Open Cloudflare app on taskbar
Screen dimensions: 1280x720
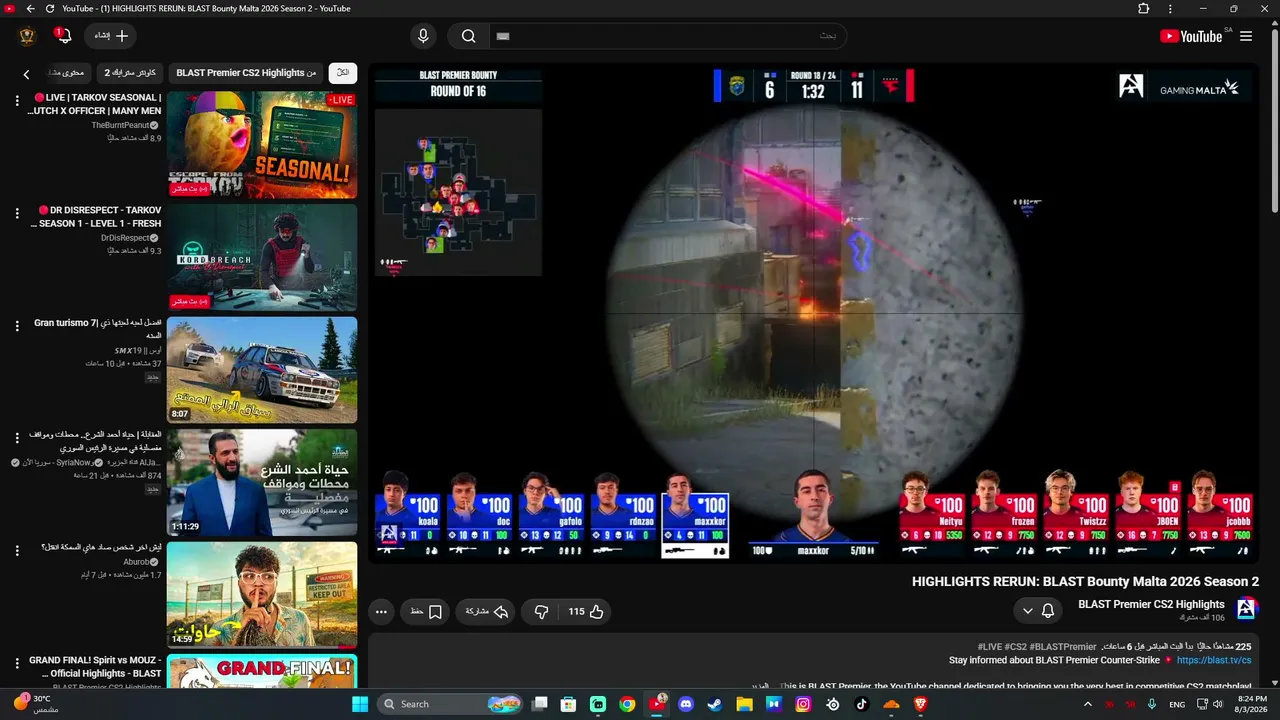click(891, 704)
